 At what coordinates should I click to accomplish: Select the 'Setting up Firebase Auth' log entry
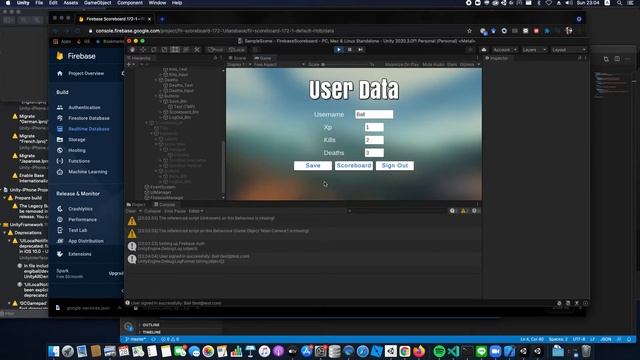click(304, 246)
